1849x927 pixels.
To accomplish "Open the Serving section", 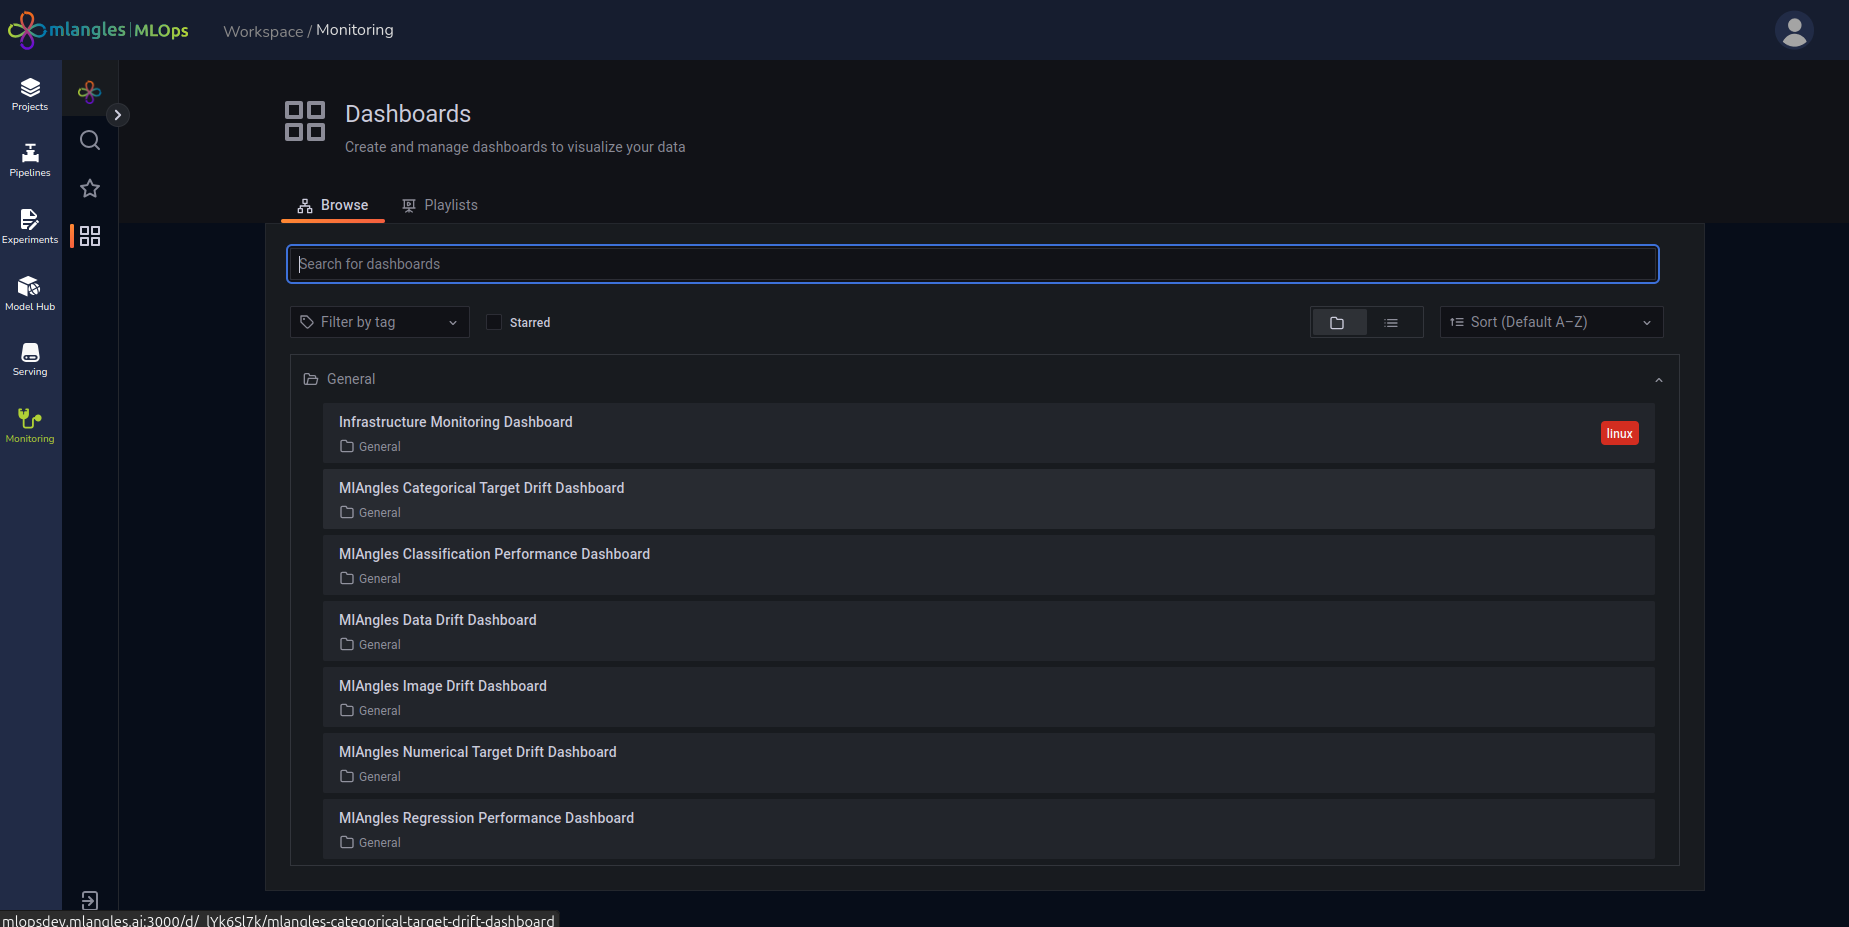I will (30, 359).
